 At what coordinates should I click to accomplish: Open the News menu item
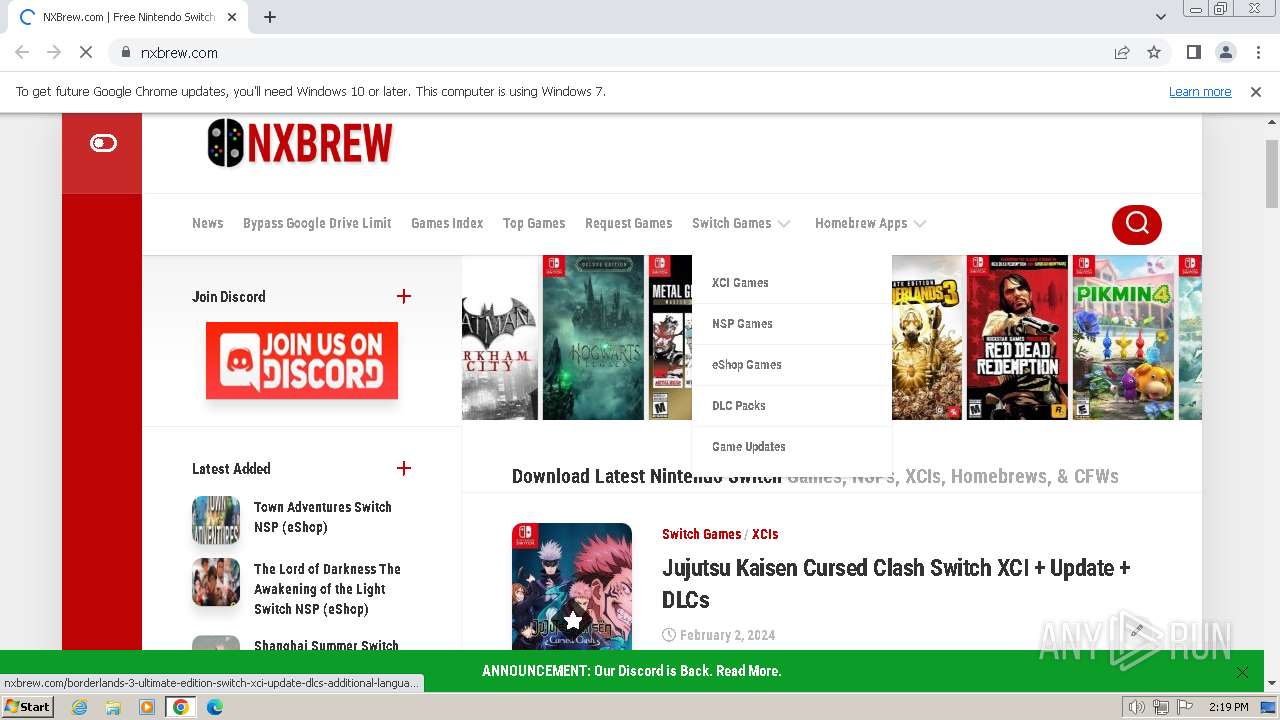point(207,223)
